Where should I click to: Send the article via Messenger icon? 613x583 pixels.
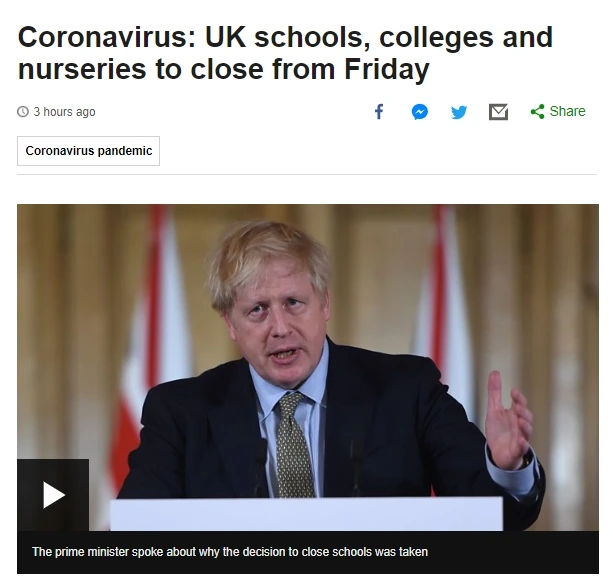click(419, 112)
